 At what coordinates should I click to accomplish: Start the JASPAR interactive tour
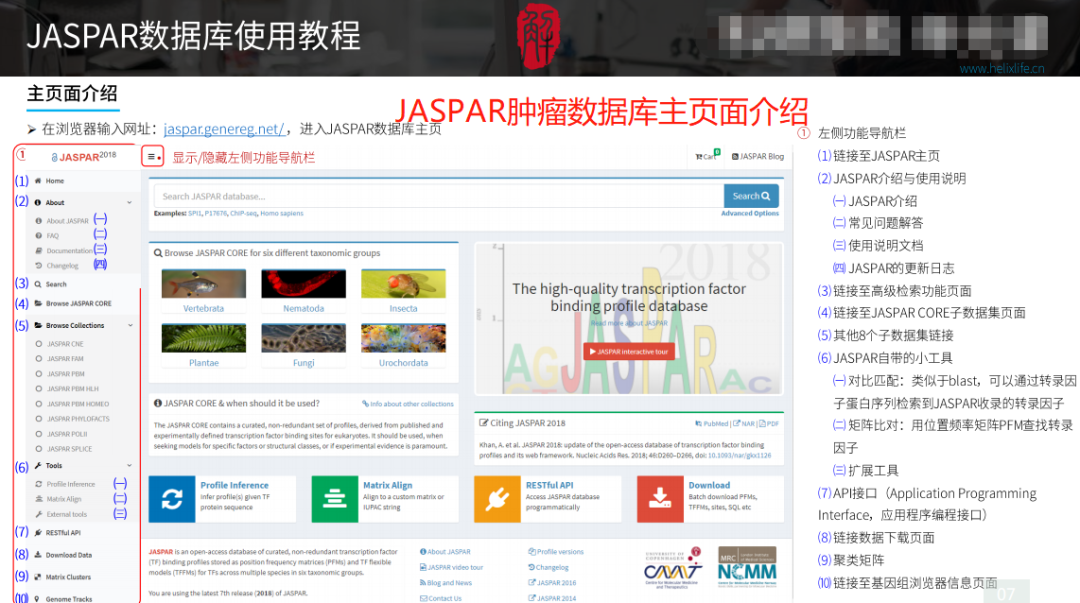coord(629,351)
